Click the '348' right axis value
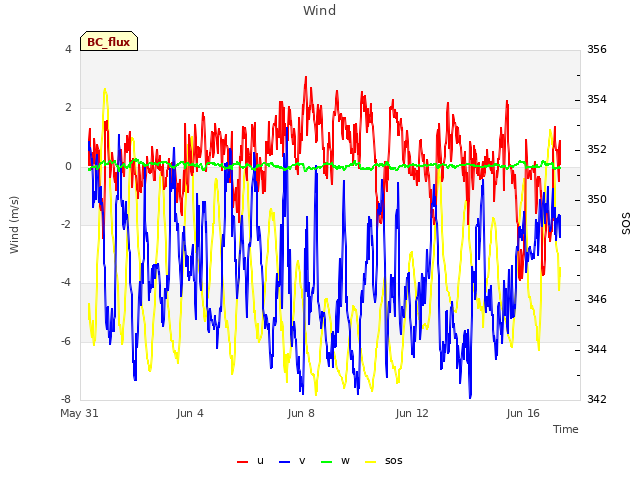The image size is (640, 480). pyautogui.click(x=597, y=249)
